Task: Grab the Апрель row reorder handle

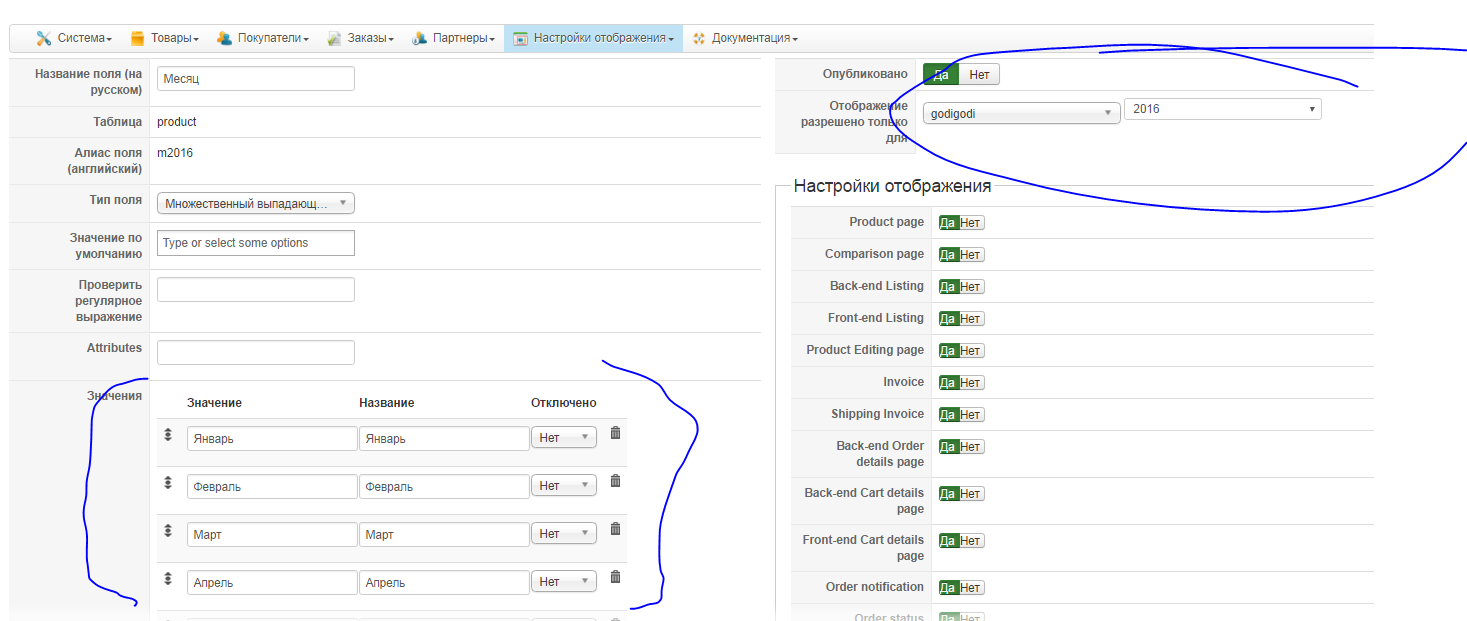Action: tap(168, 579)
